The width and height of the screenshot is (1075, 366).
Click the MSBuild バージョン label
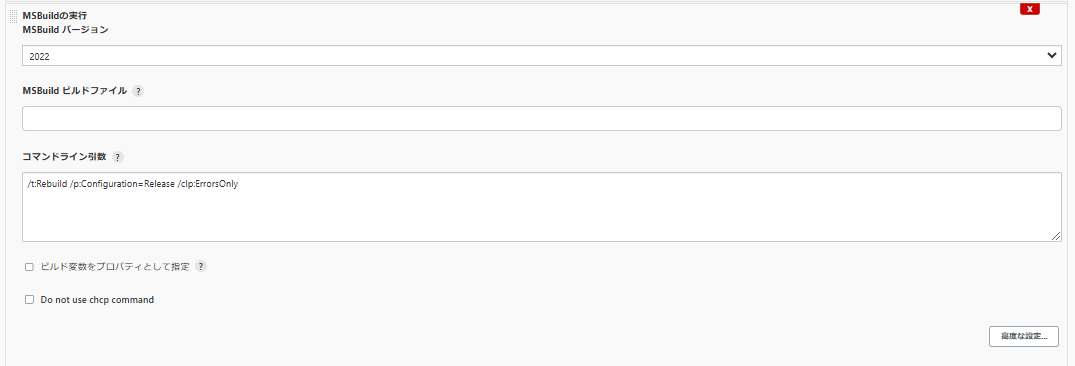pyautogui.click(x=66, y=30)
